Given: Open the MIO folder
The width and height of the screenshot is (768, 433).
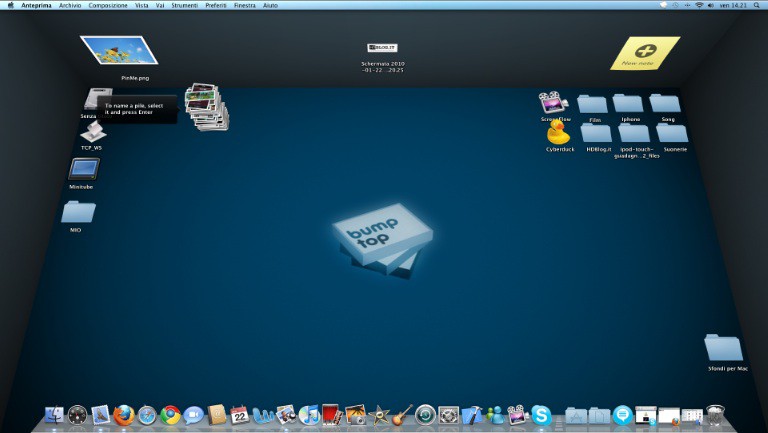Looking at the screenshot, I should 78,212.
